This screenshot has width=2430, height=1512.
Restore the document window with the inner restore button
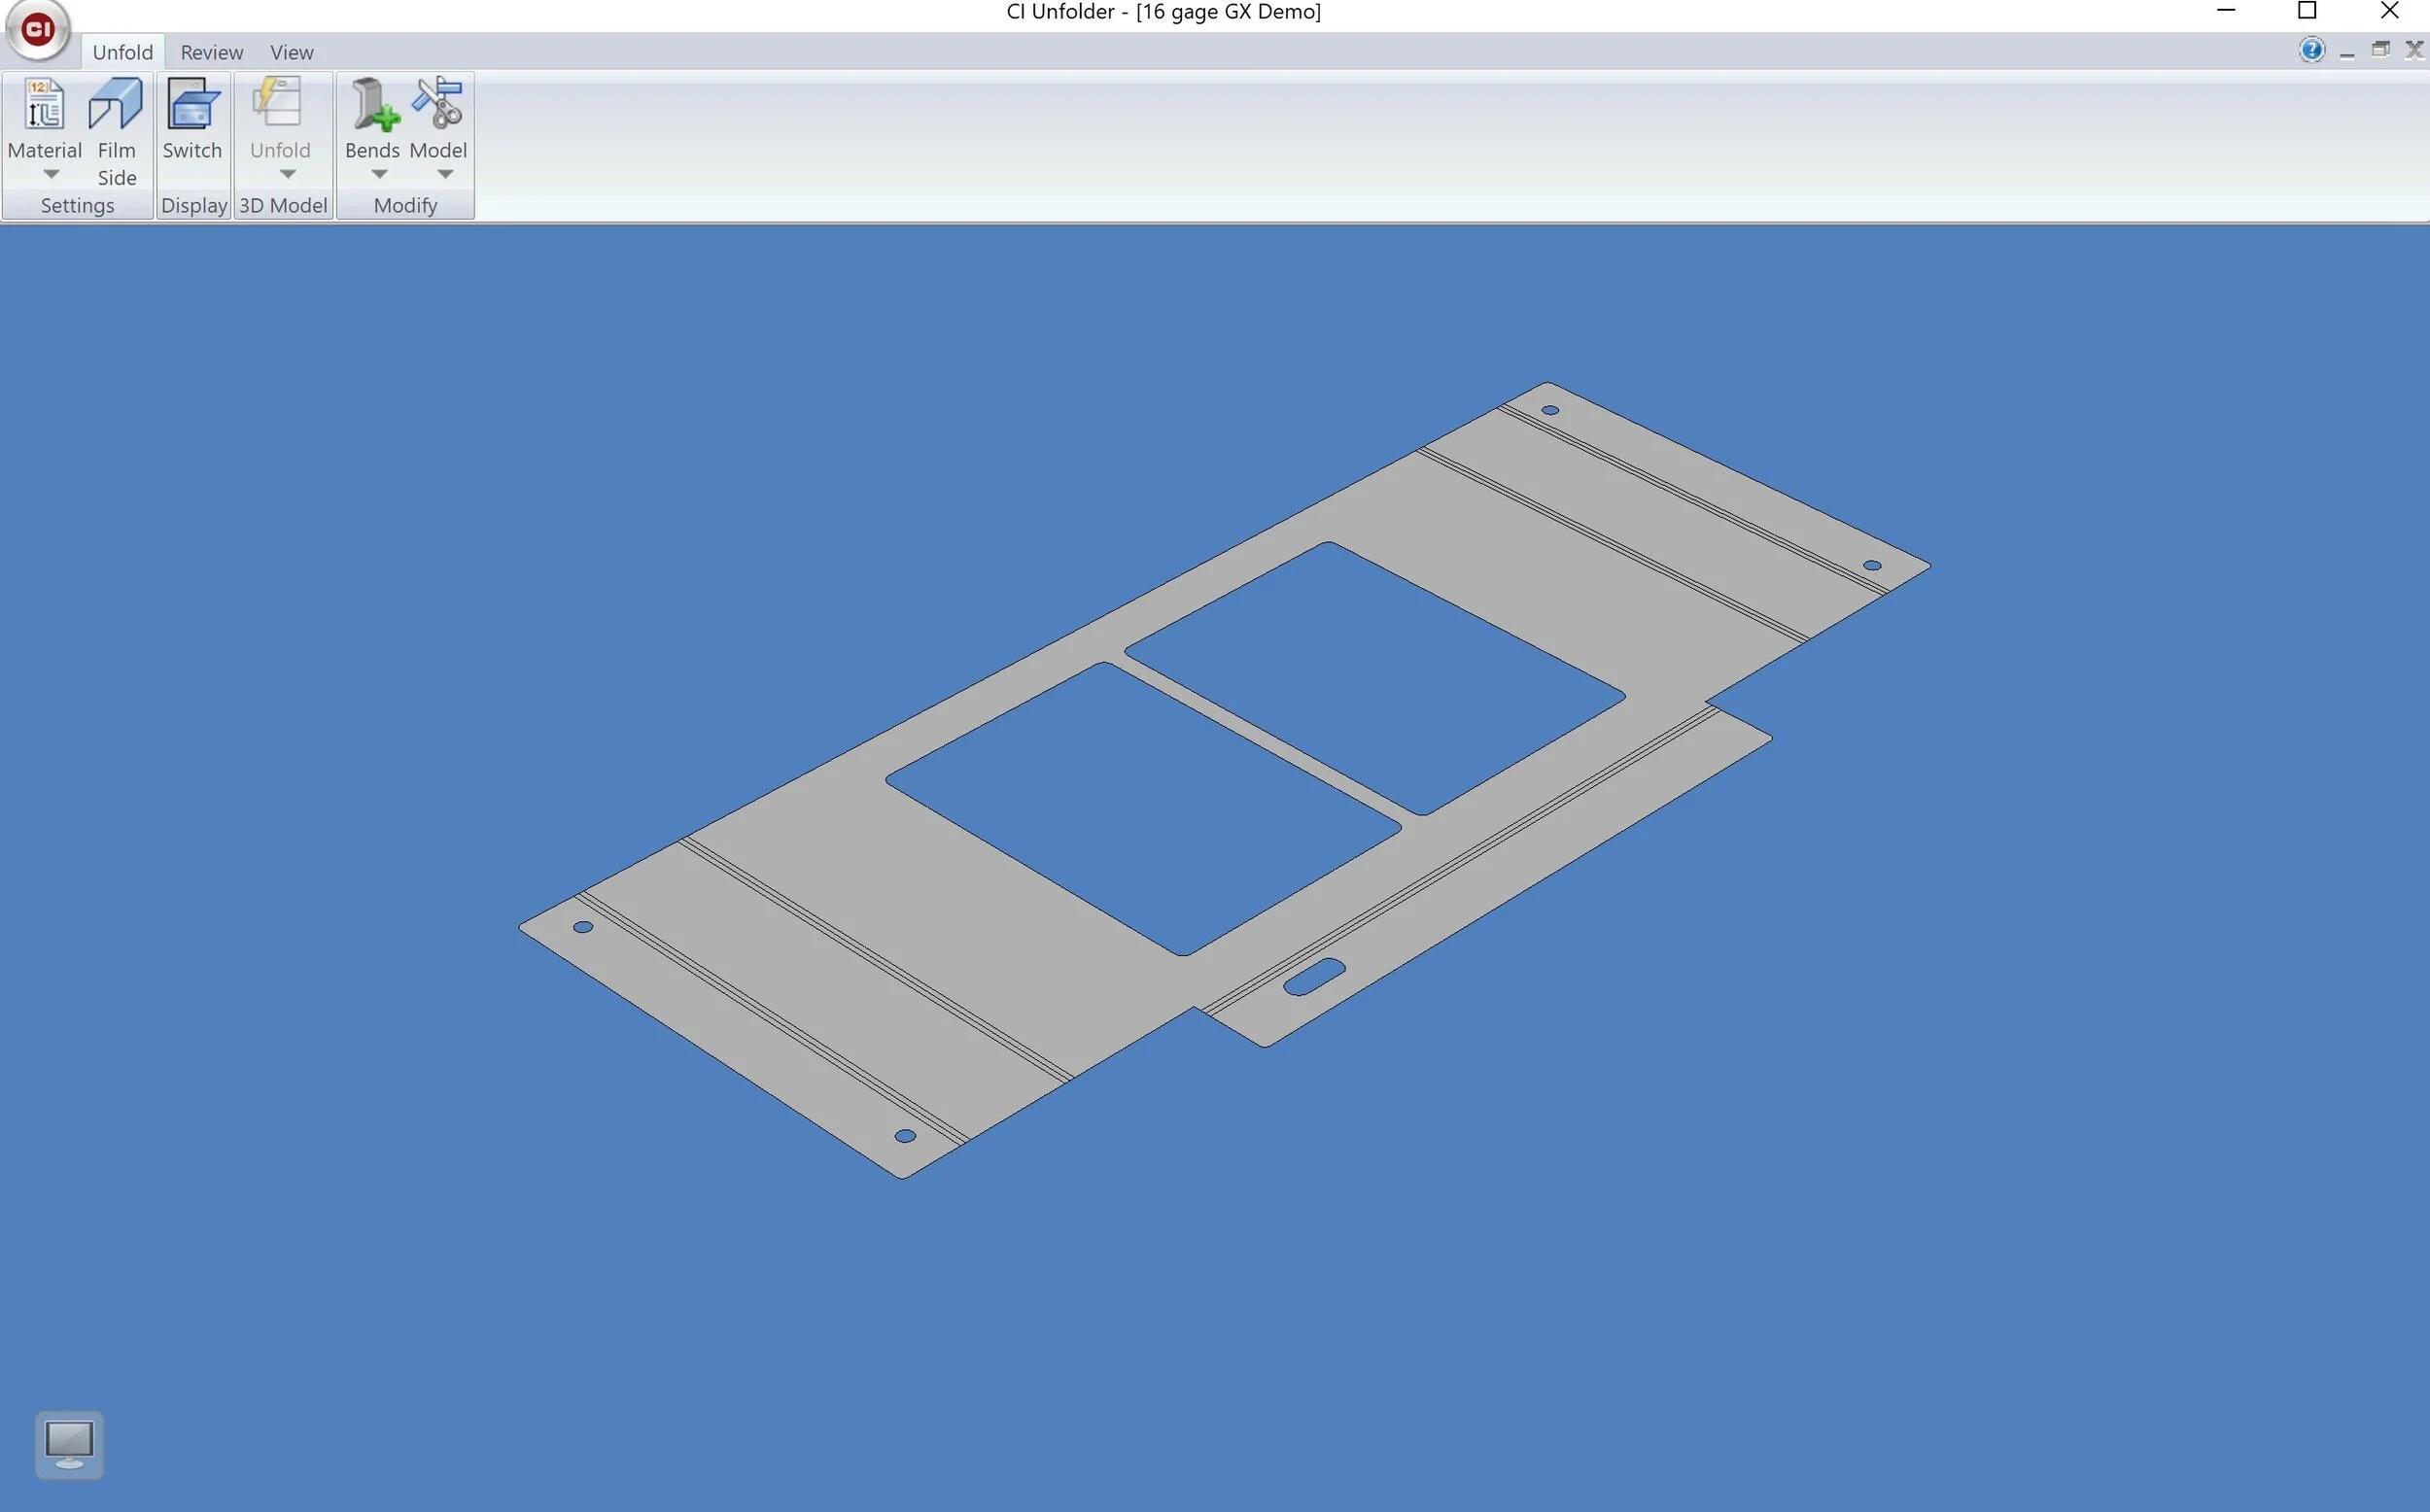2381,49
